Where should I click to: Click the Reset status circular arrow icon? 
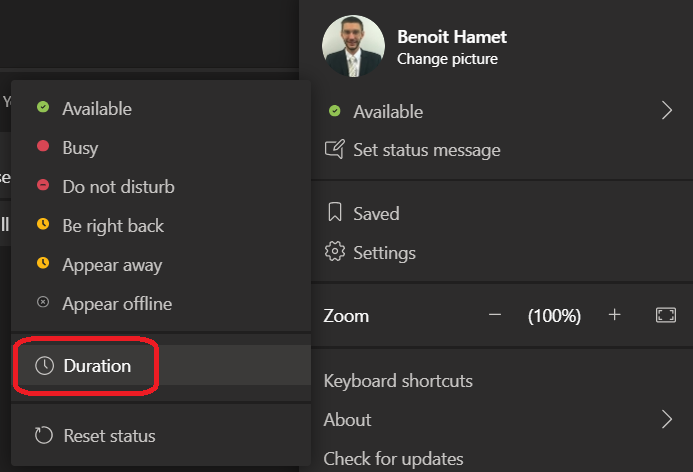[x=44, y=436]
